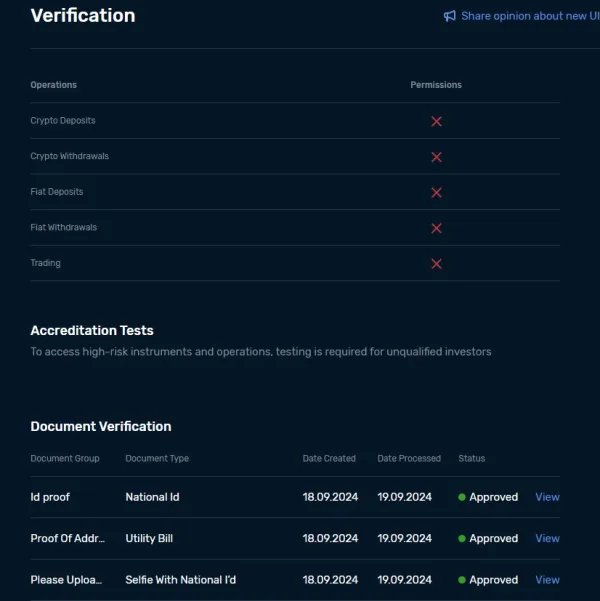
Task: Click the Operations column header
Action: 54,85
